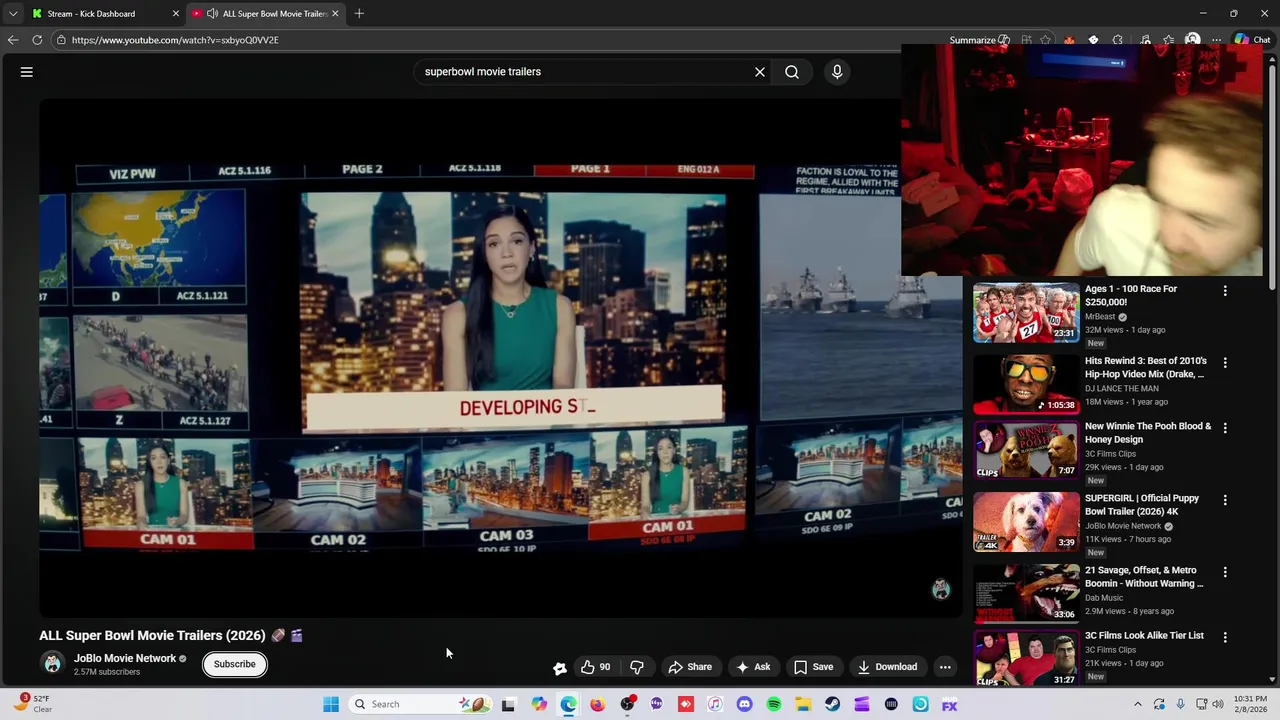The image size is (1280, 720).
Task: Open the JoBlo Movie Network channel avatar
Action: [x=52, y=663]
